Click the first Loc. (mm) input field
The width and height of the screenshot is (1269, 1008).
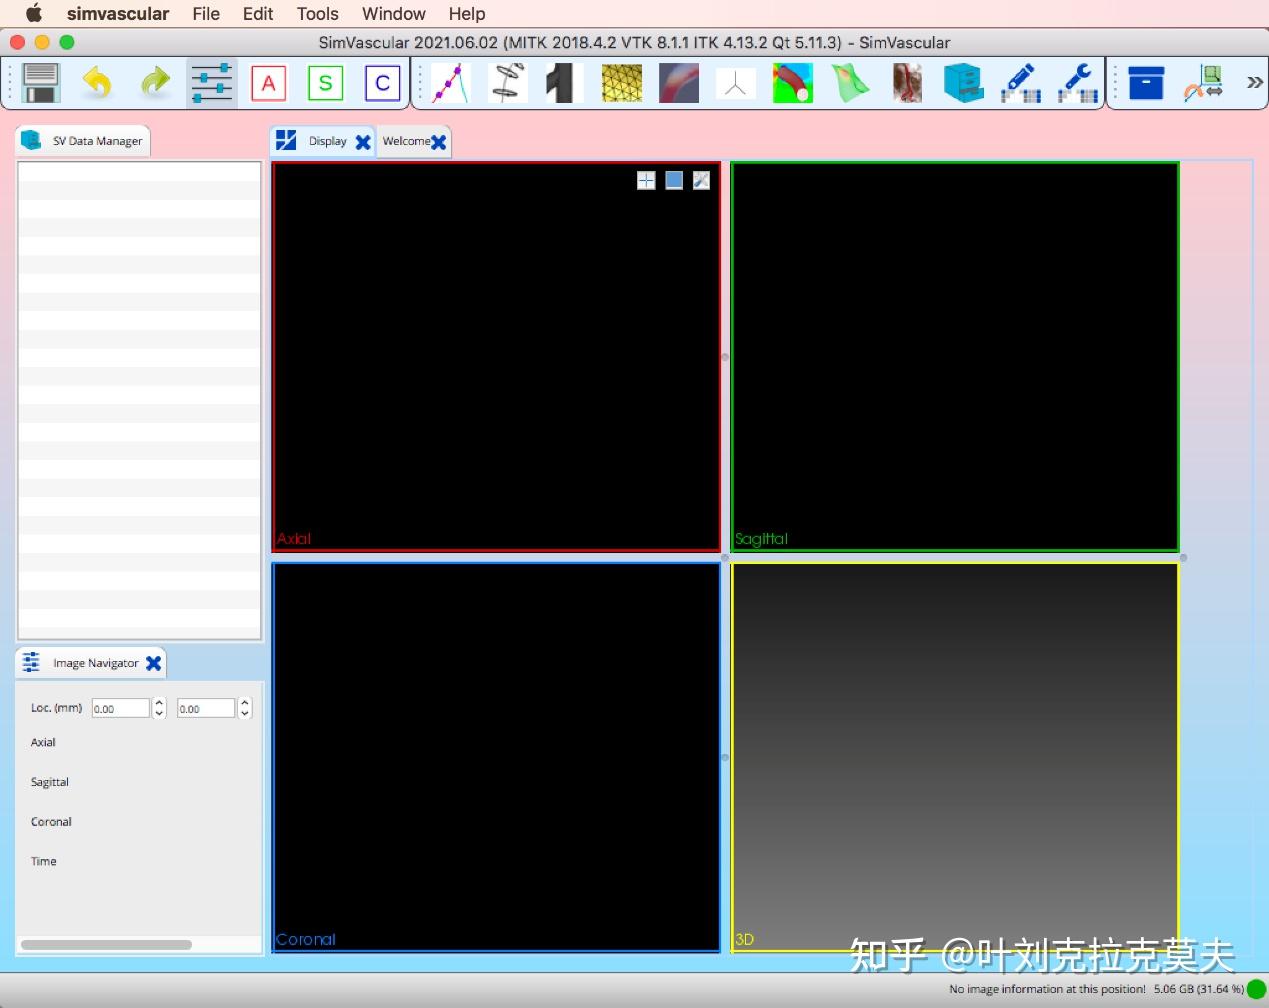pos(120,708)
